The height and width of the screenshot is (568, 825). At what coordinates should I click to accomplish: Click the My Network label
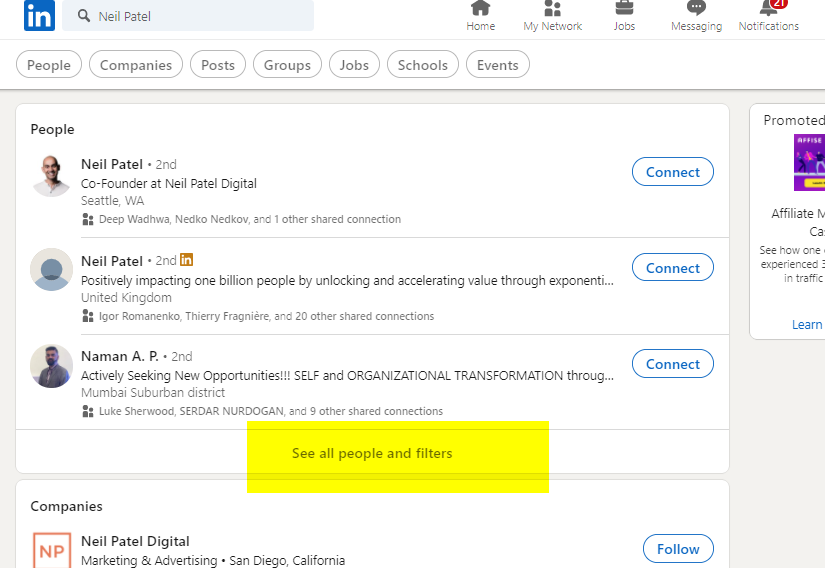point(552,26)
